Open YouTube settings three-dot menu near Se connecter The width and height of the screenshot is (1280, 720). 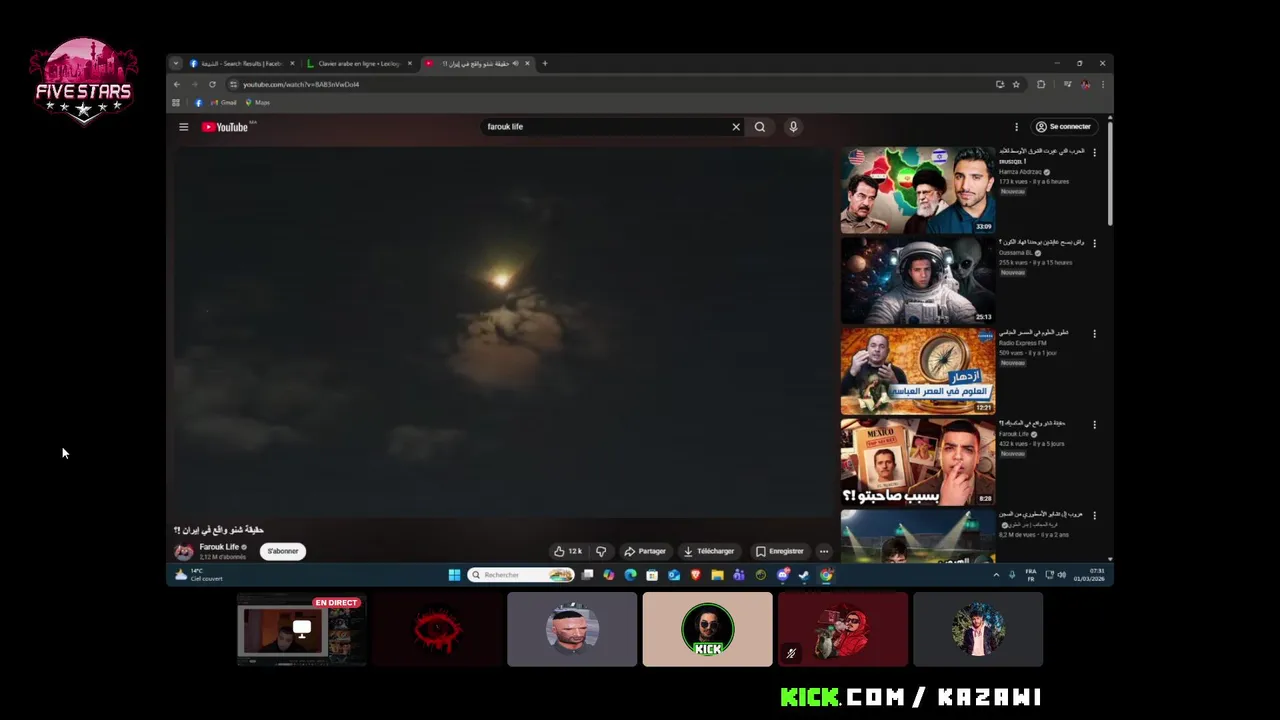tap(1016, 127)
